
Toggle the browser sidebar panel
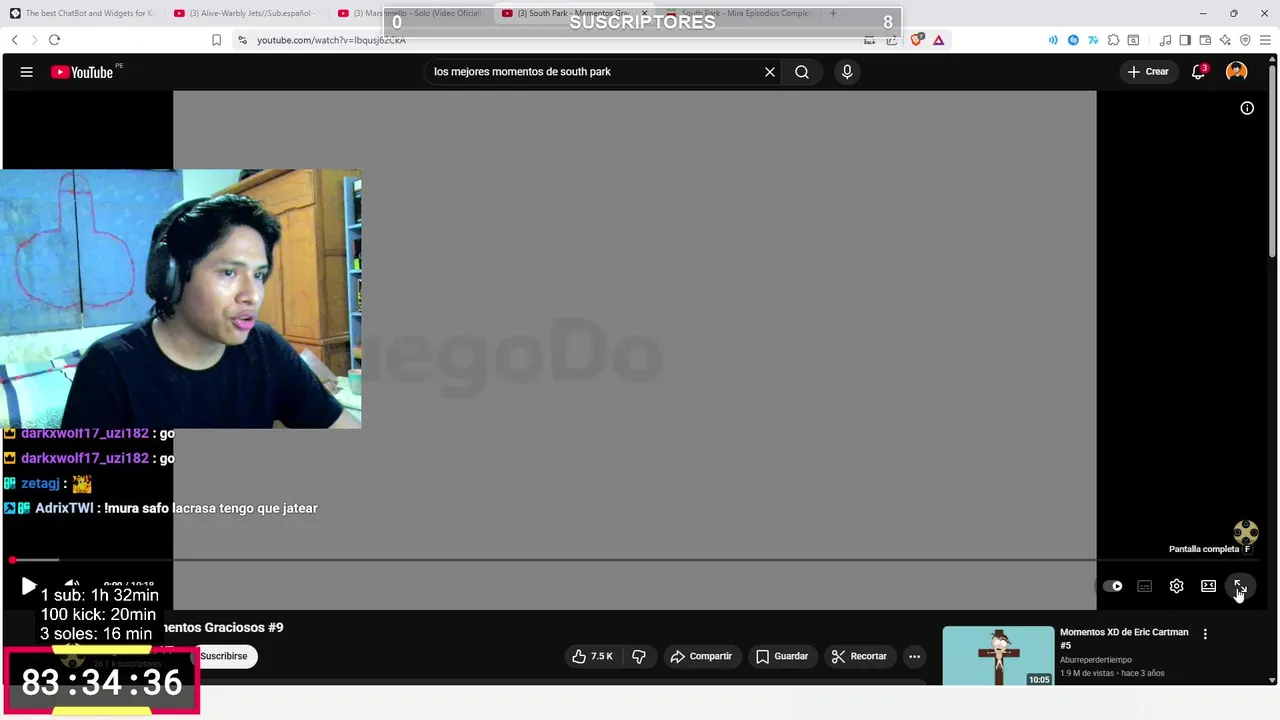point(1185,40)
